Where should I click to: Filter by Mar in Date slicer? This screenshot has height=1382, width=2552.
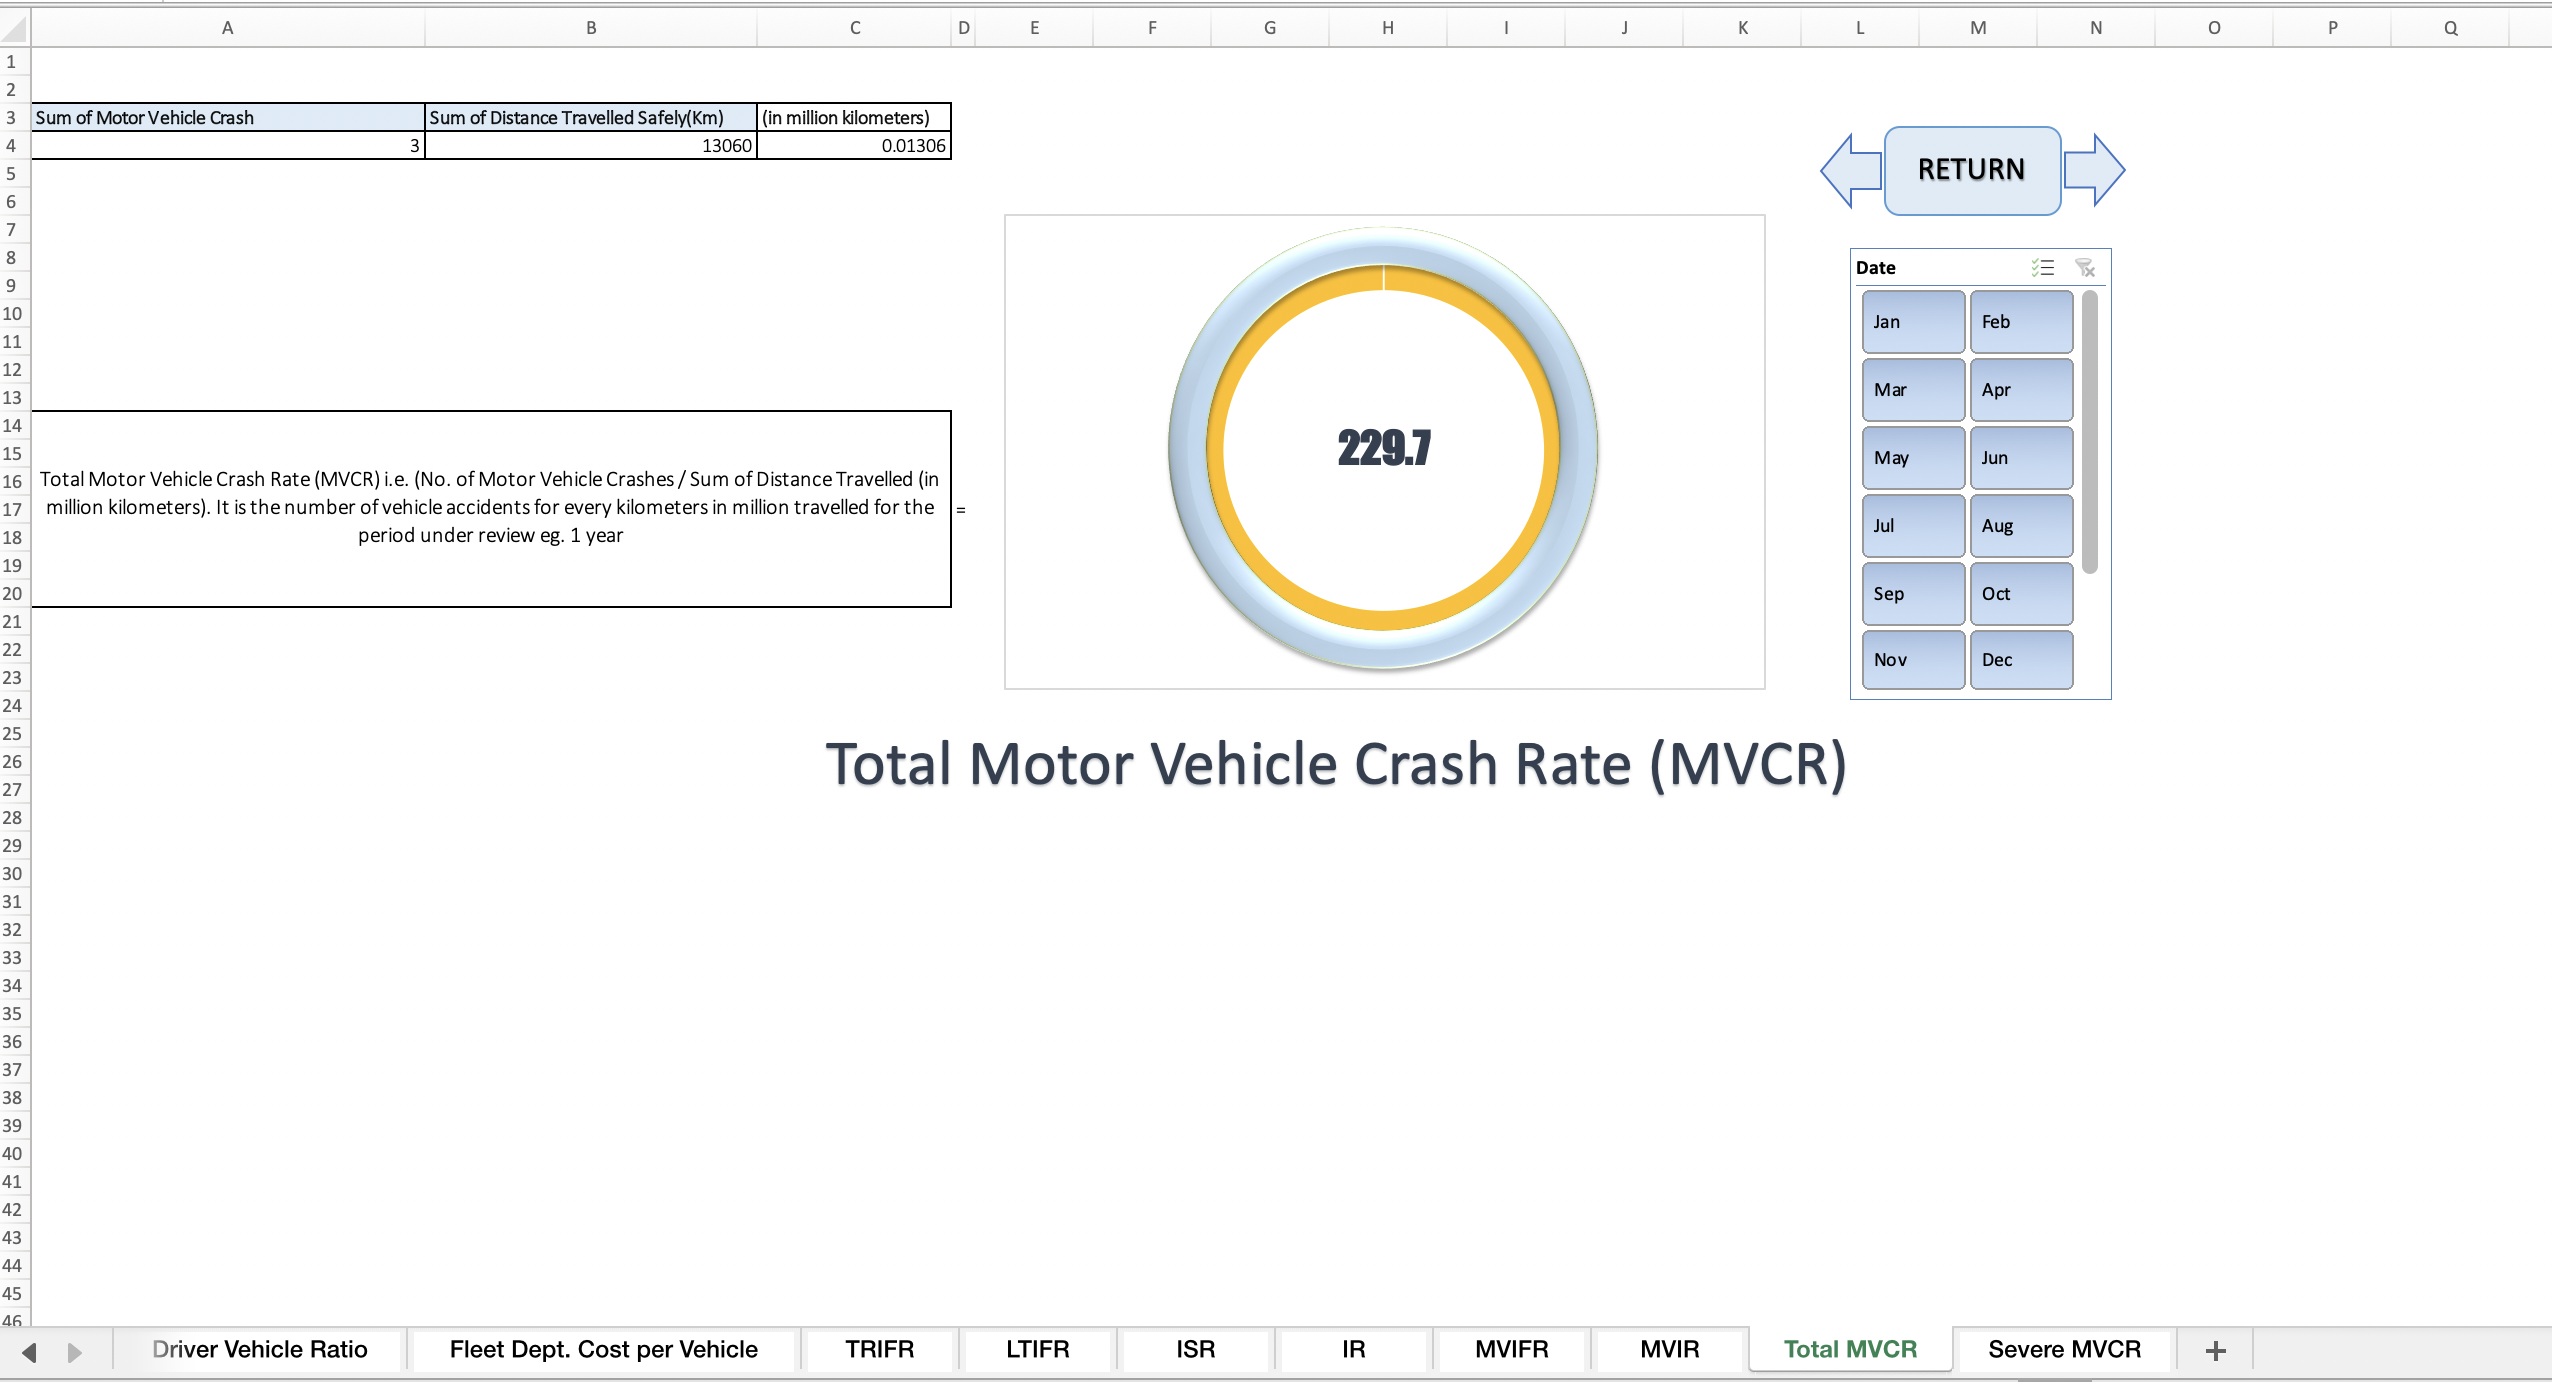tap(1913, 390)
